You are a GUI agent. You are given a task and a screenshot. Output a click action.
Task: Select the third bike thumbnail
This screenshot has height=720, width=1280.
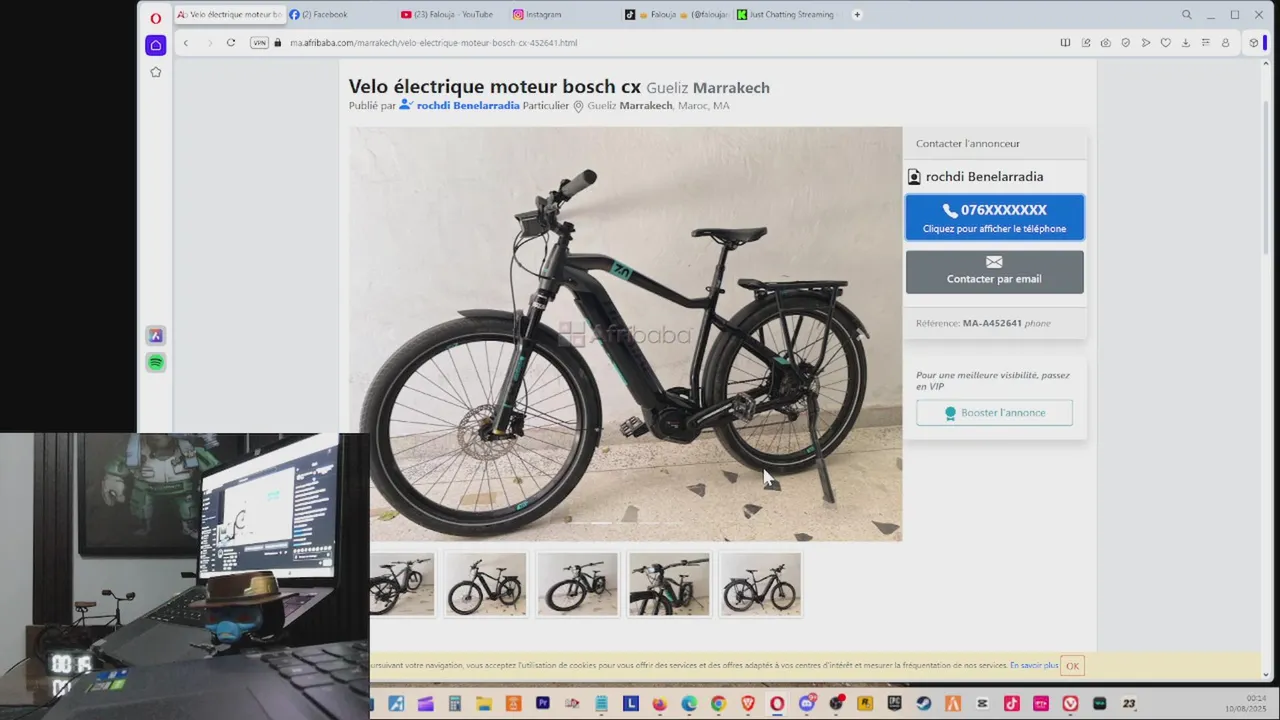(x=577, y=585)
